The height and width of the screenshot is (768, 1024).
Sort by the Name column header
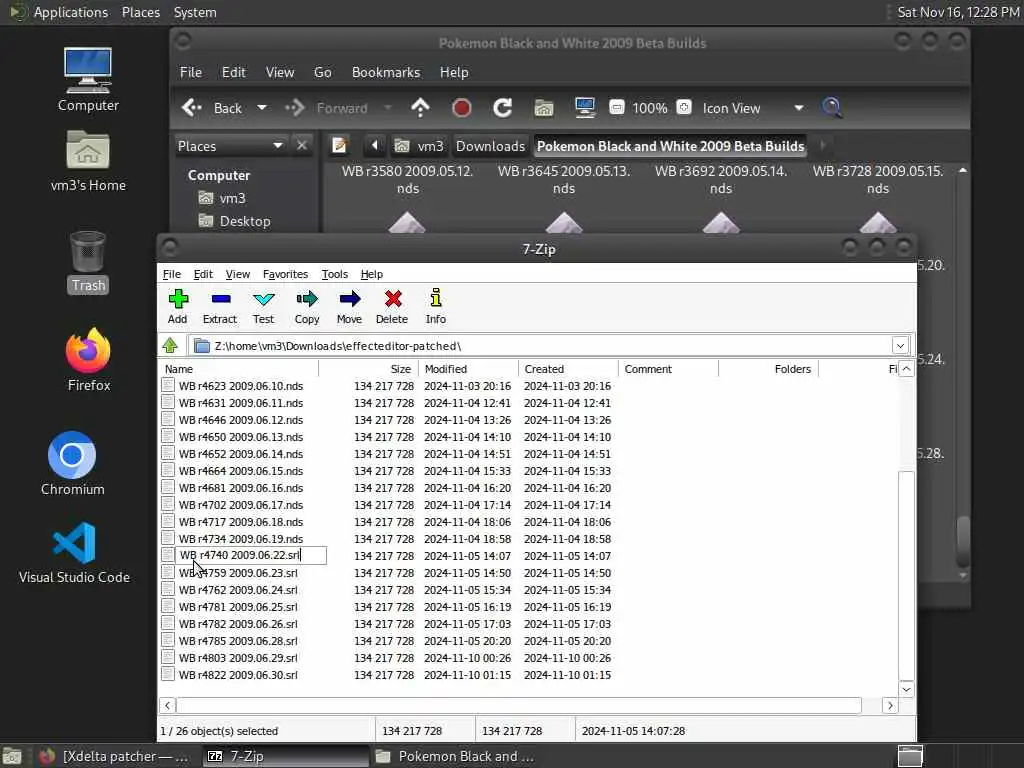click(239, 369)
